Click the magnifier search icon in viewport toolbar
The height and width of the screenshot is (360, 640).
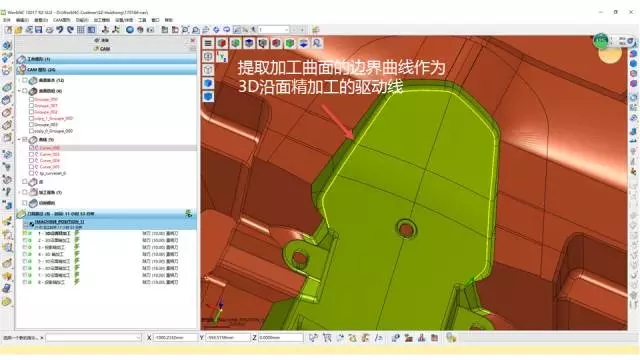[317, 43]
